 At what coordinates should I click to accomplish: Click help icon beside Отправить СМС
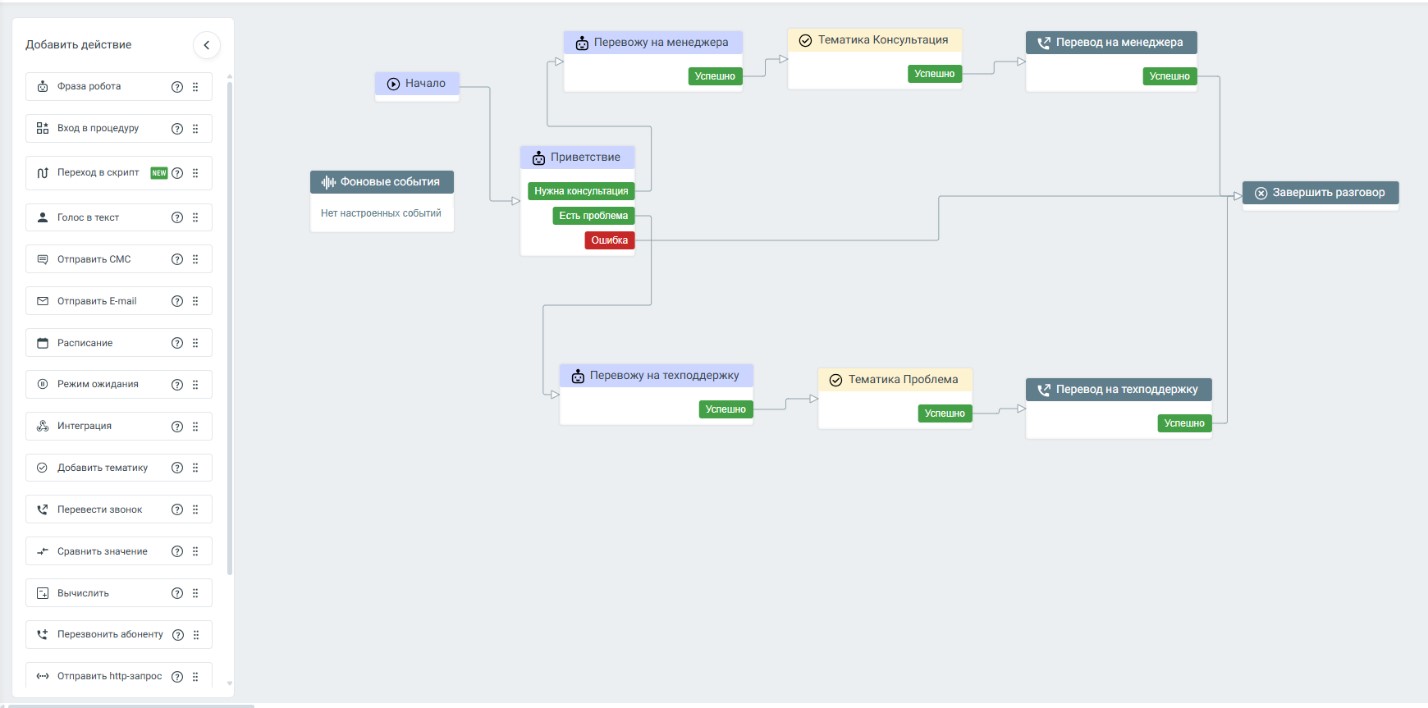pyautogui.click(x=177, y=260)
